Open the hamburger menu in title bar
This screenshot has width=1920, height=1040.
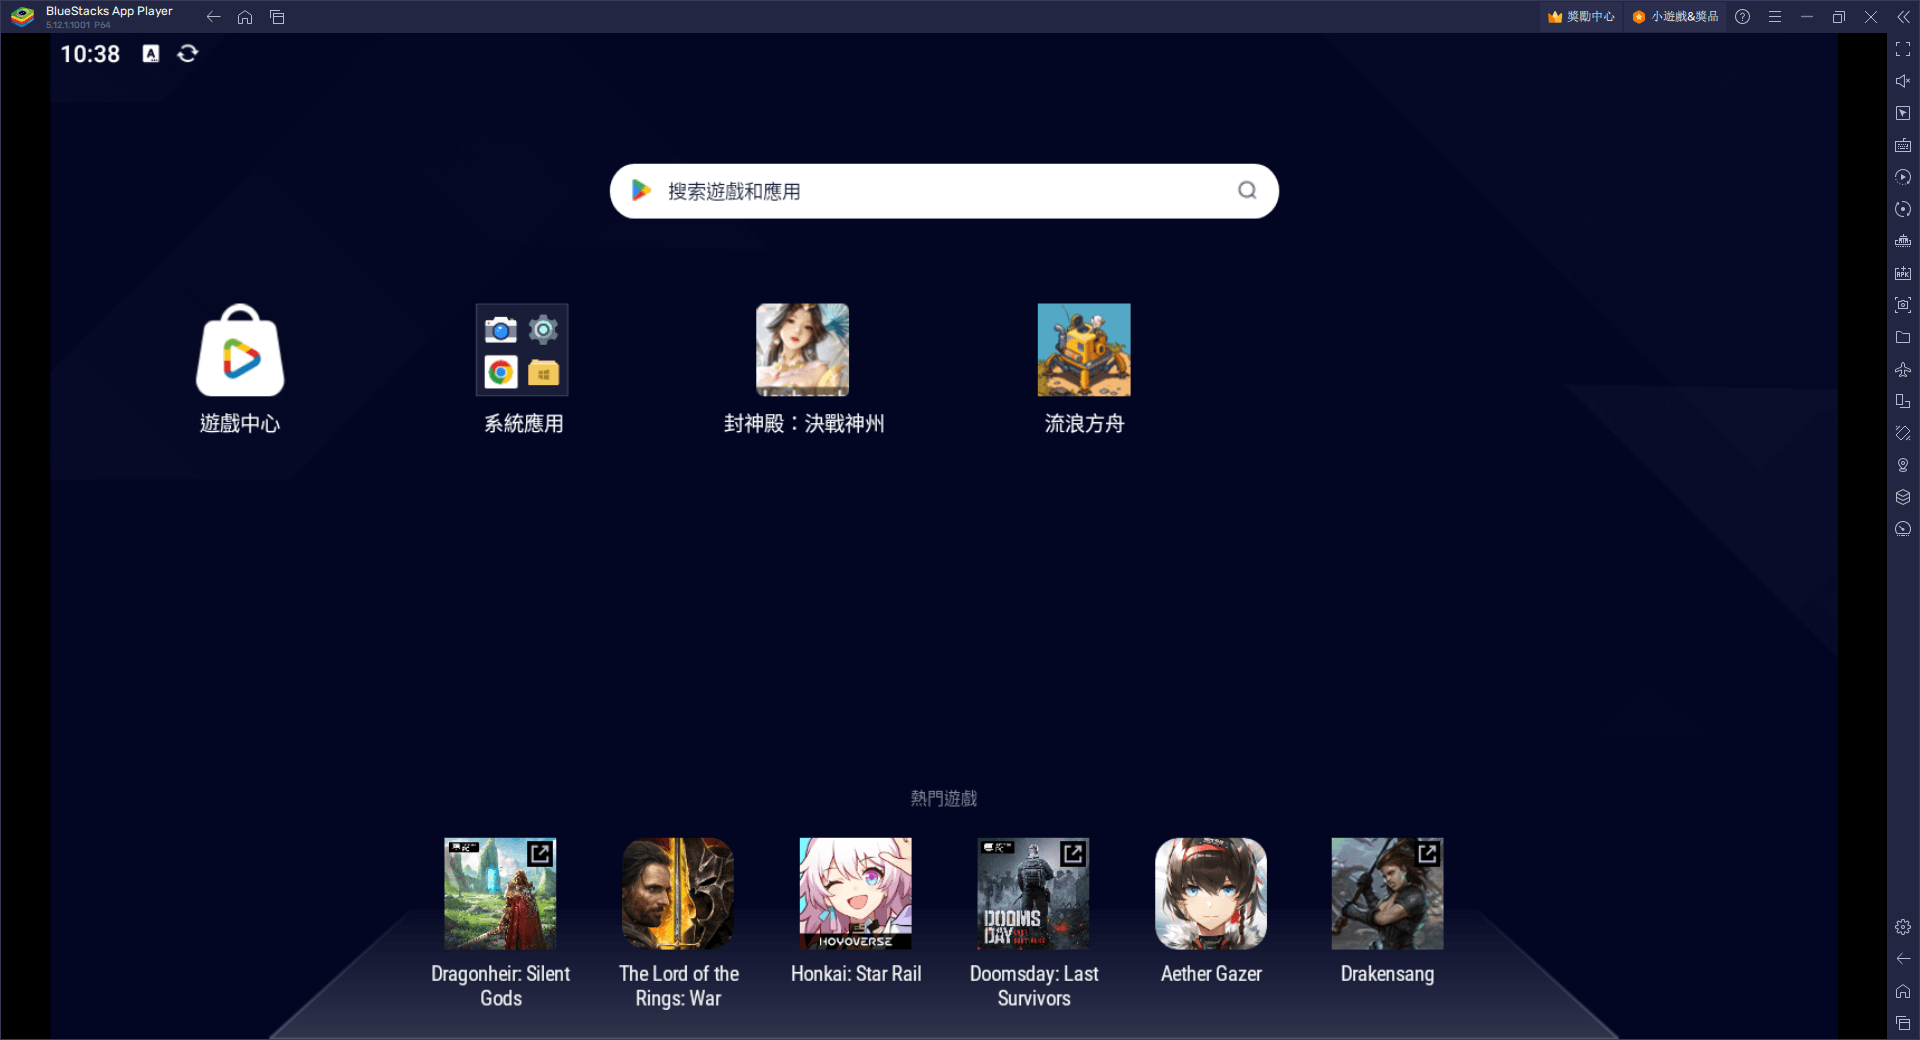(1775, 17)
